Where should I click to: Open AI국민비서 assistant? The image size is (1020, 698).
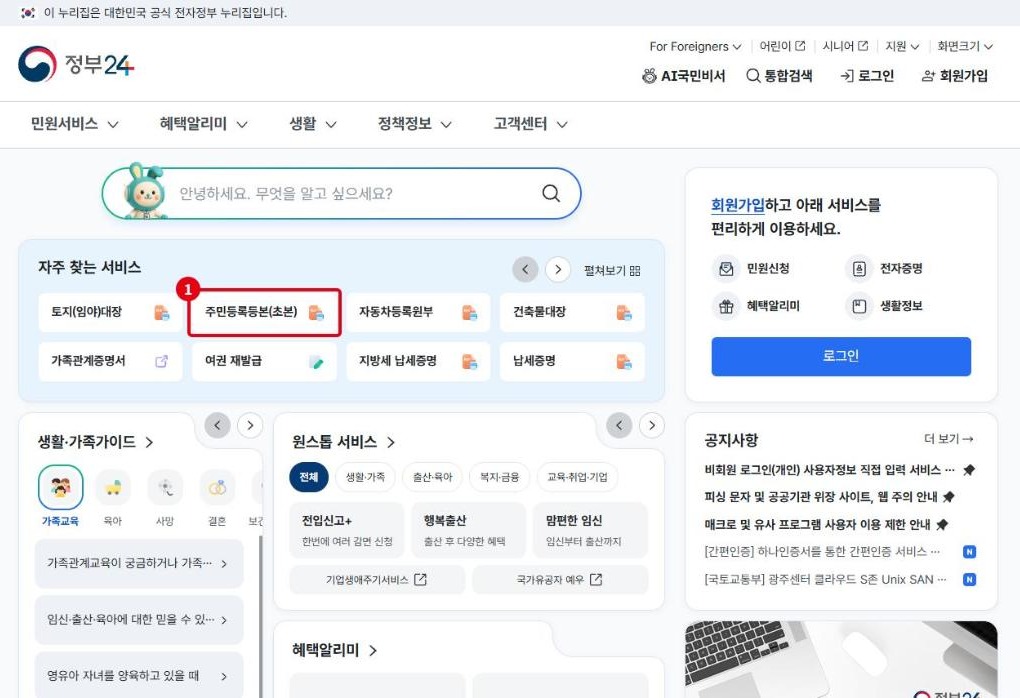tap(684, 76)
